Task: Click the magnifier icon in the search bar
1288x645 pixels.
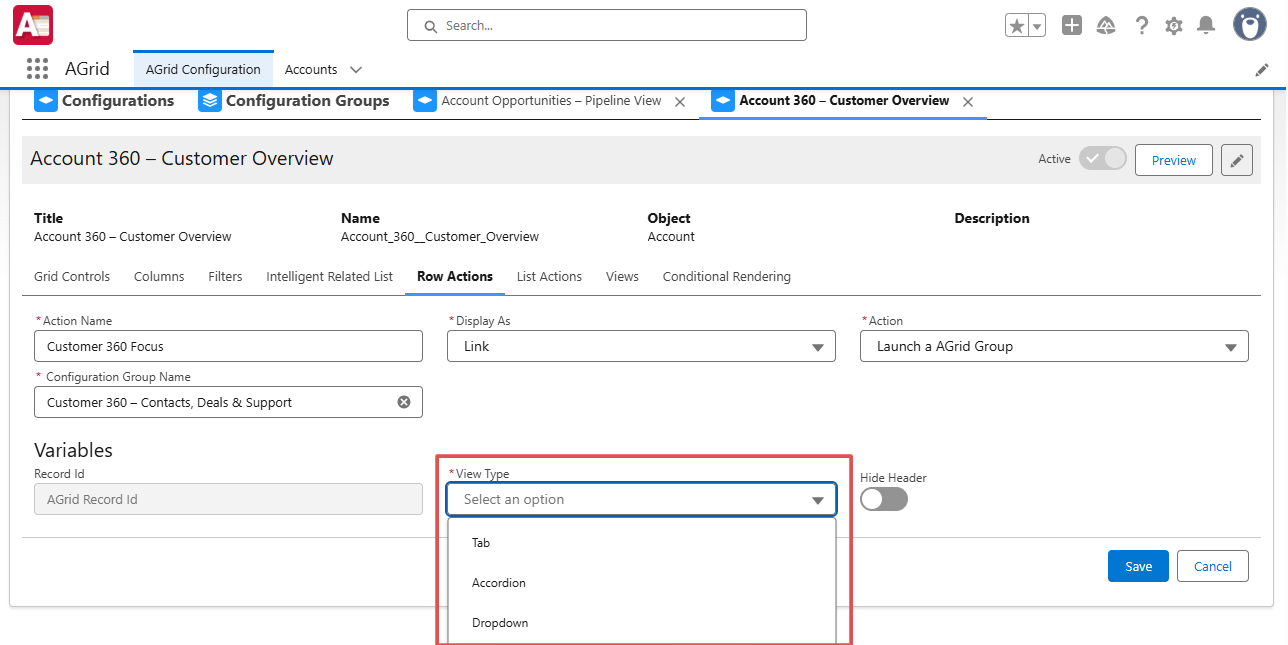Action: (431, 26)
